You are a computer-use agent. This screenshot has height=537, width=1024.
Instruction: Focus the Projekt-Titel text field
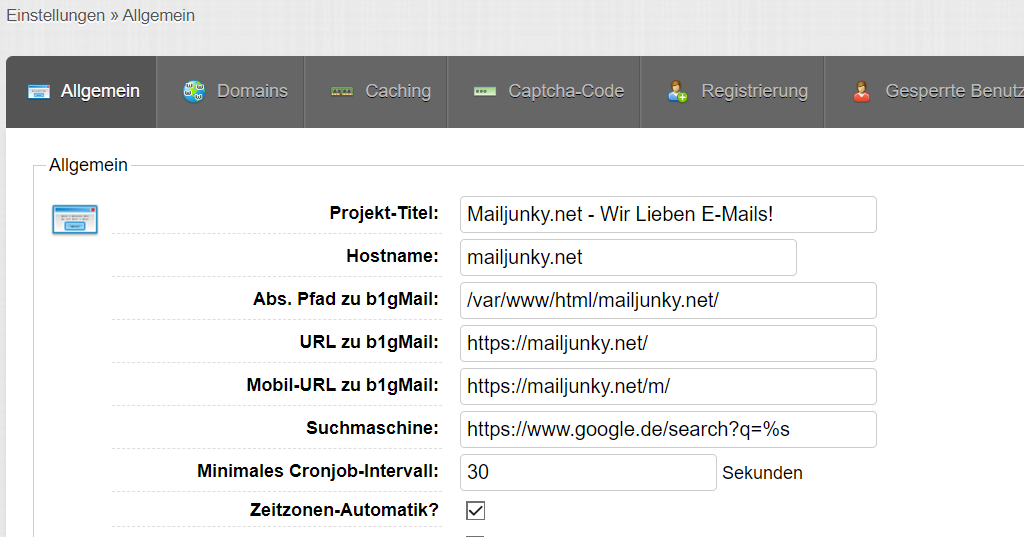point(668,215)
